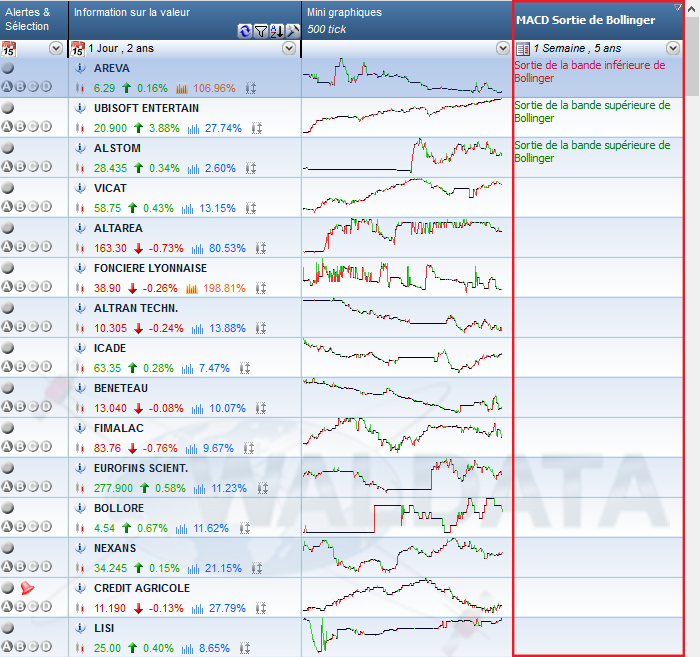Toggle the grey selection circle for ALSTOM
Viewport: 700px width, 657px height.
pos(8,148)
